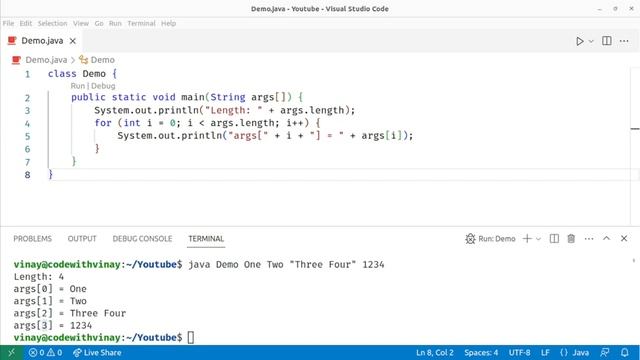Close the Demo.java tab
Viewport: 640px width, 360px height.
tap(73, 41)
